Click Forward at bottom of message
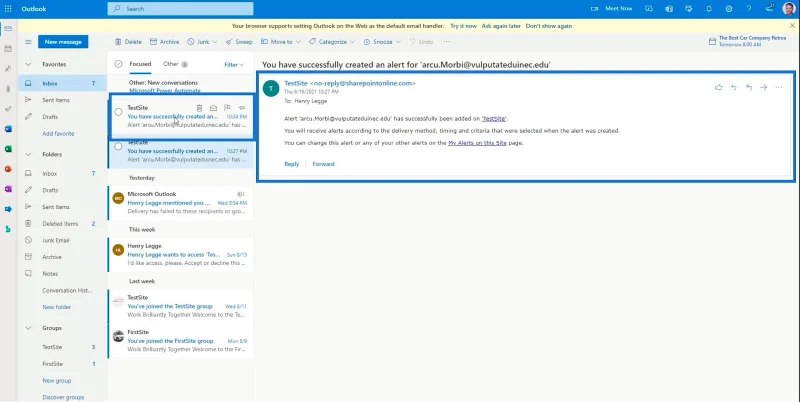The image size is (800, 402). point(323,164)
